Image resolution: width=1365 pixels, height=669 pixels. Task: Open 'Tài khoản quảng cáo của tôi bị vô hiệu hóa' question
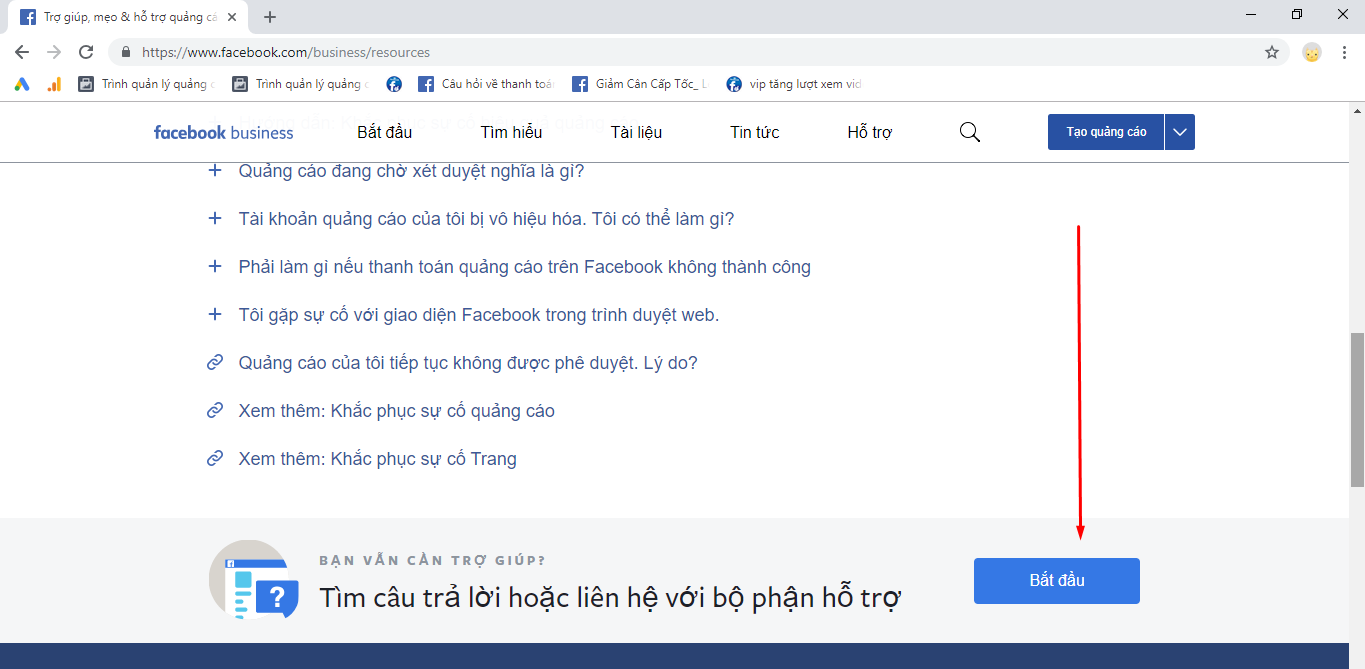(486, 219)
